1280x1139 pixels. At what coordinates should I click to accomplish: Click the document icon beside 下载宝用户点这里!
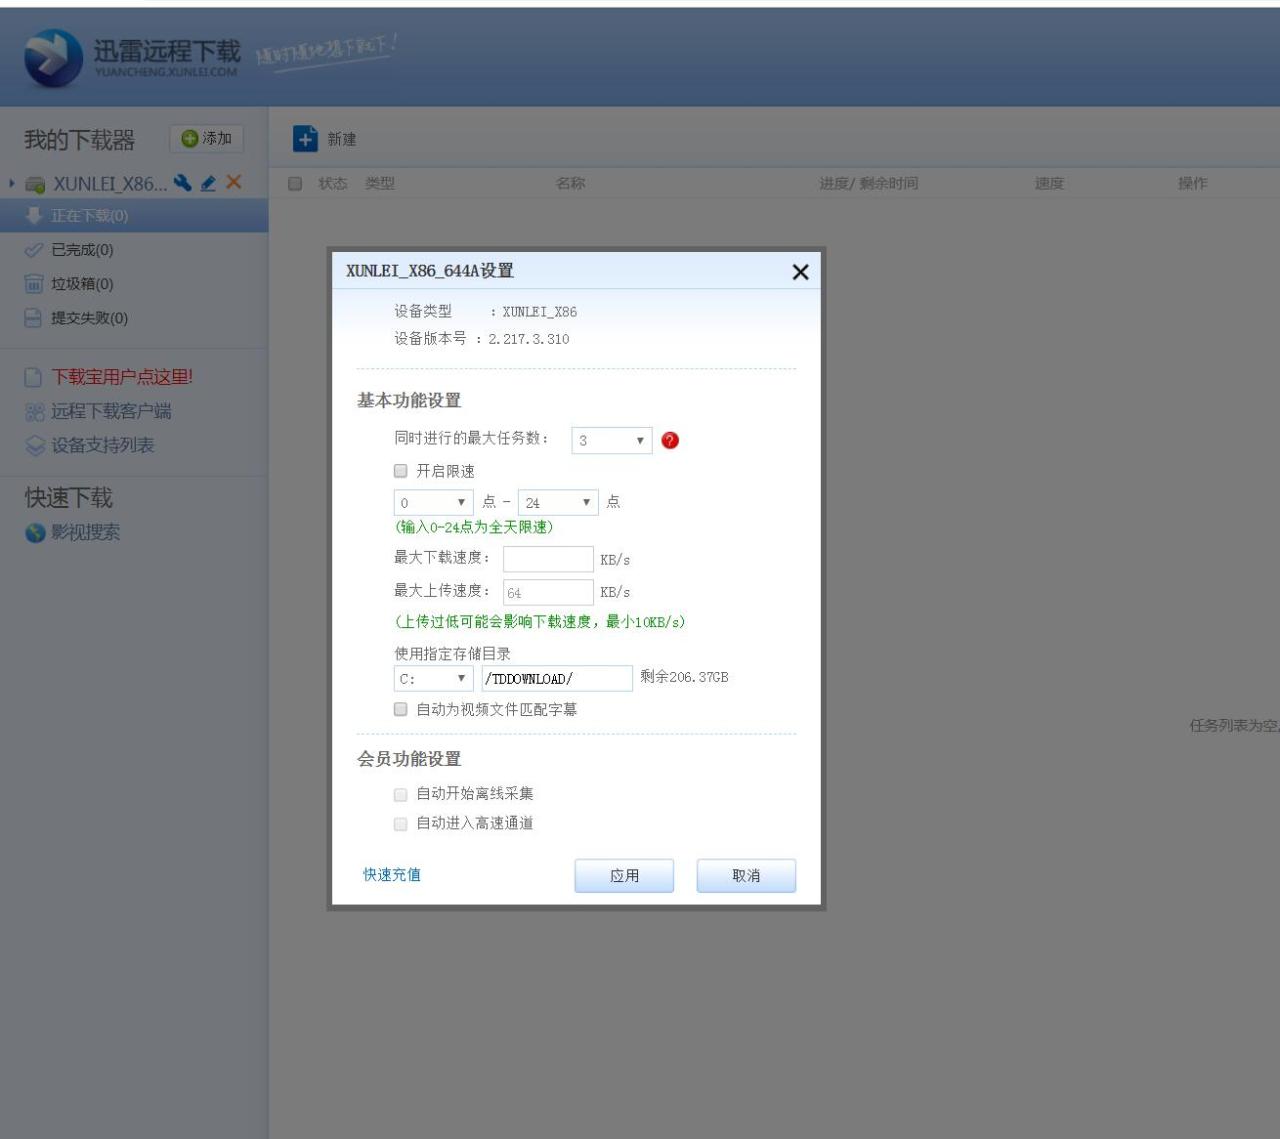34,377
